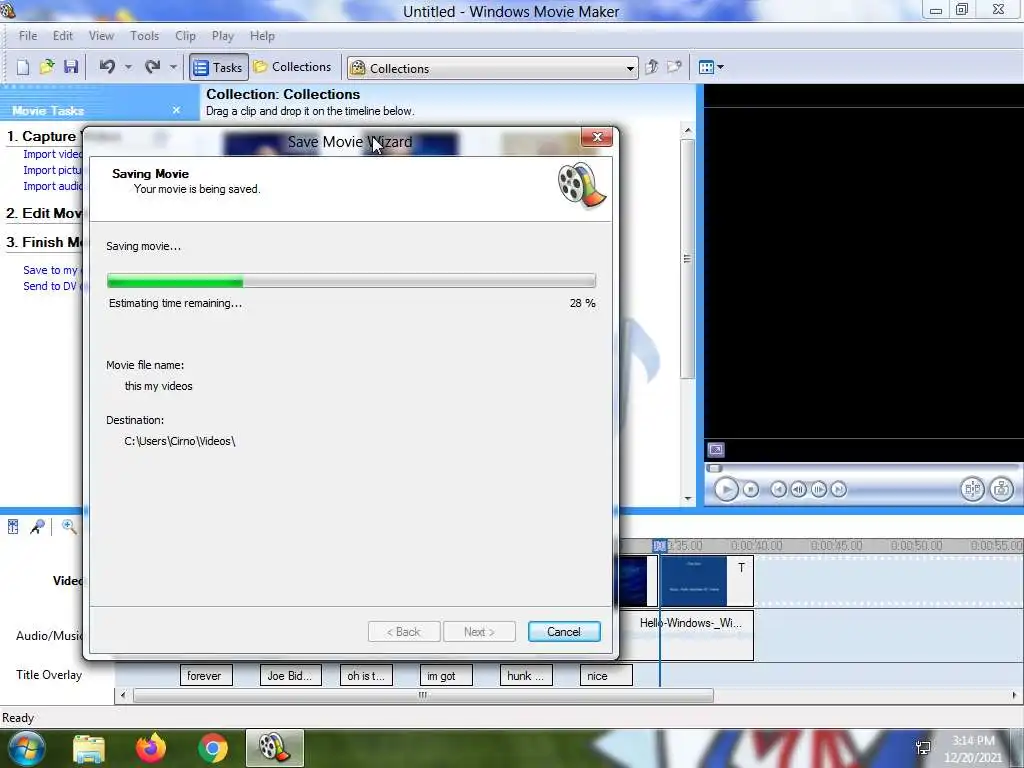
Task: Launch Google Chrome from the taskbar
Action: 213,748
